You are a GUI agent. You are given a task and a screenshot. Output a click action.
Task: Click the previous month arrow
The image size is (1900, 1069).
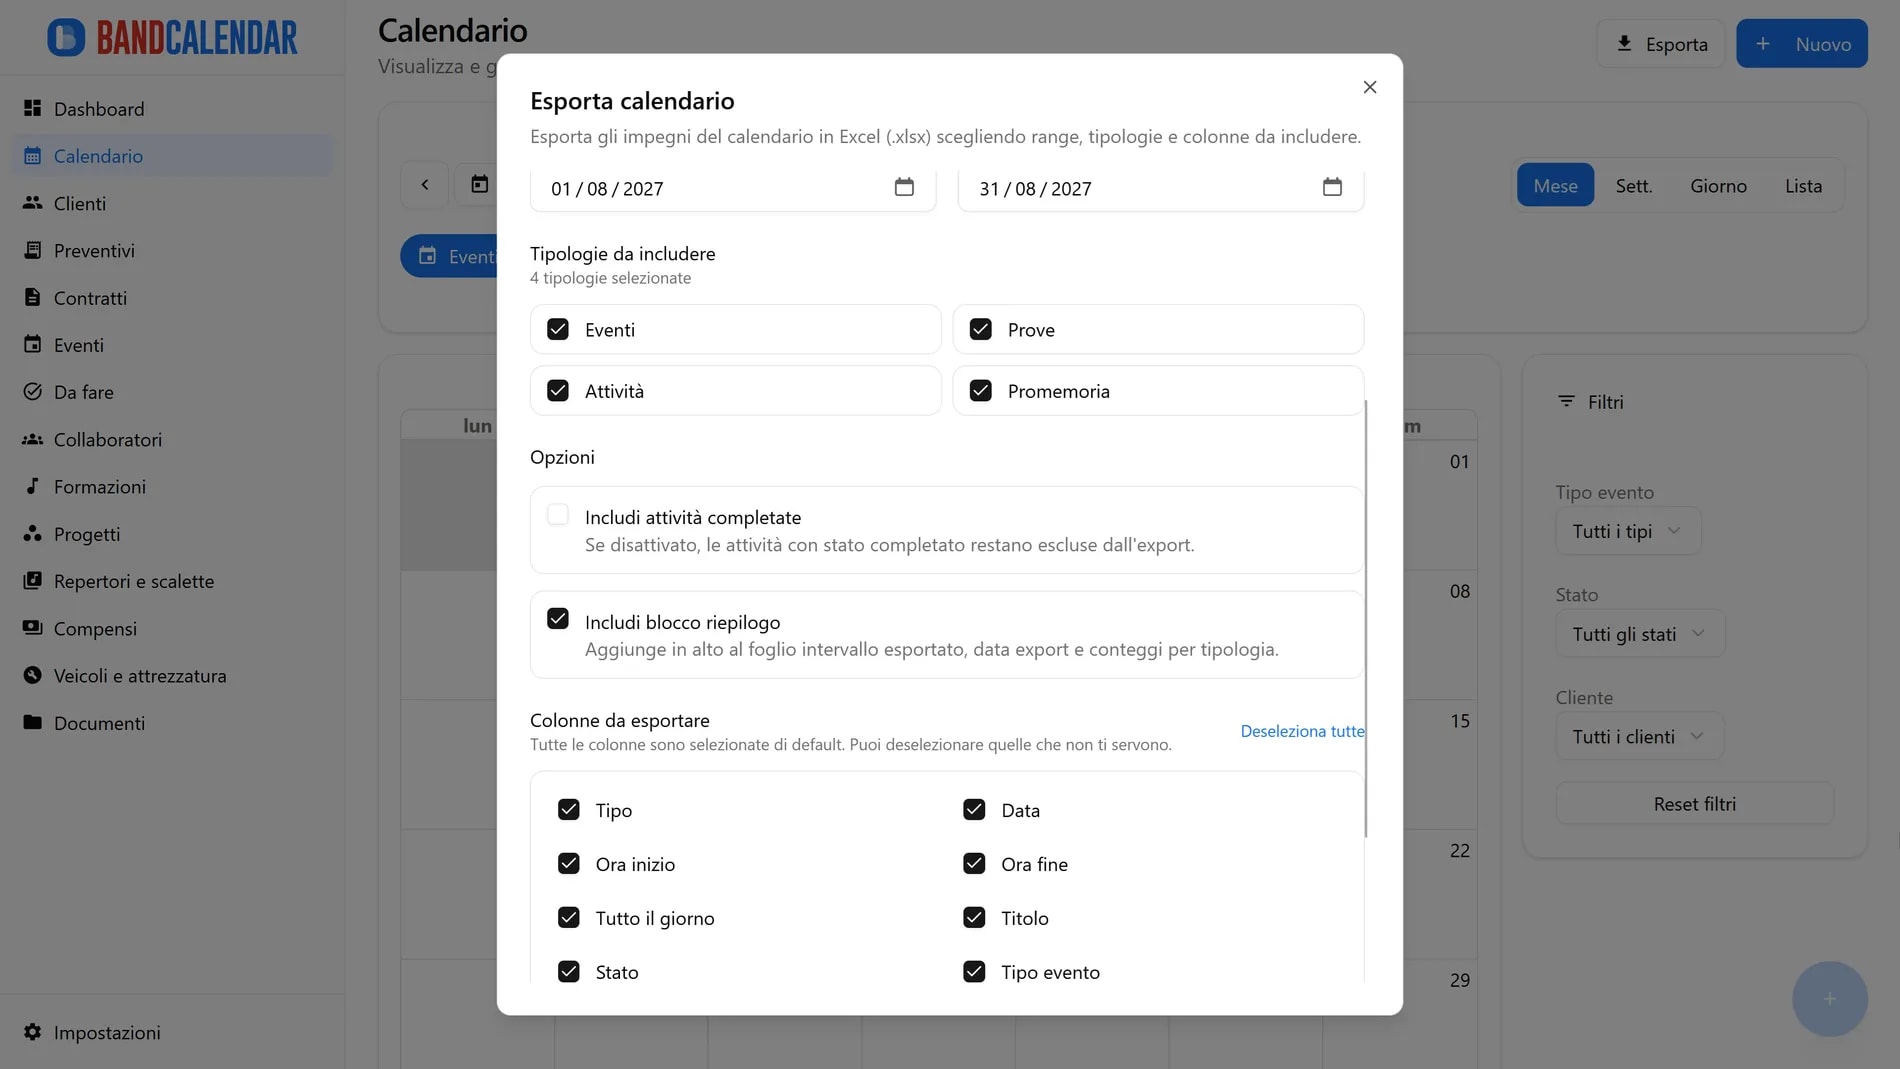(425, 185)
